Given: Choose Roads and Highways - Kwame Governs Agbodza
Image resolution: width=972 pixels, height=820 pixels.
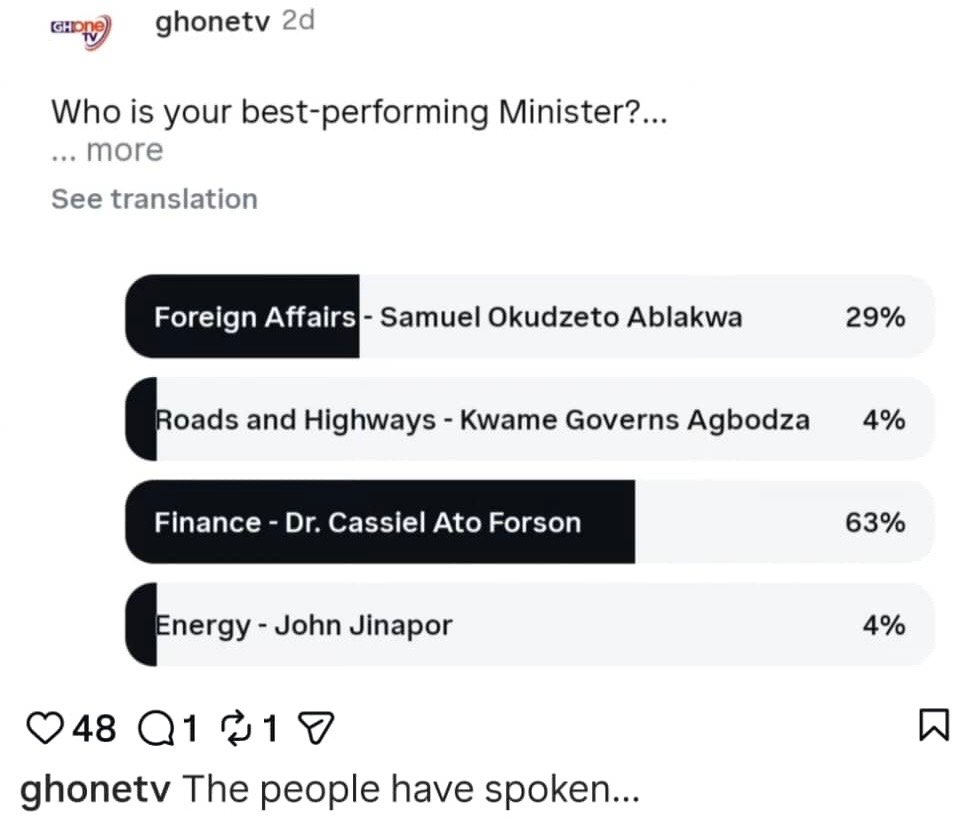Looking at the screenshot, I should point(529,420).
